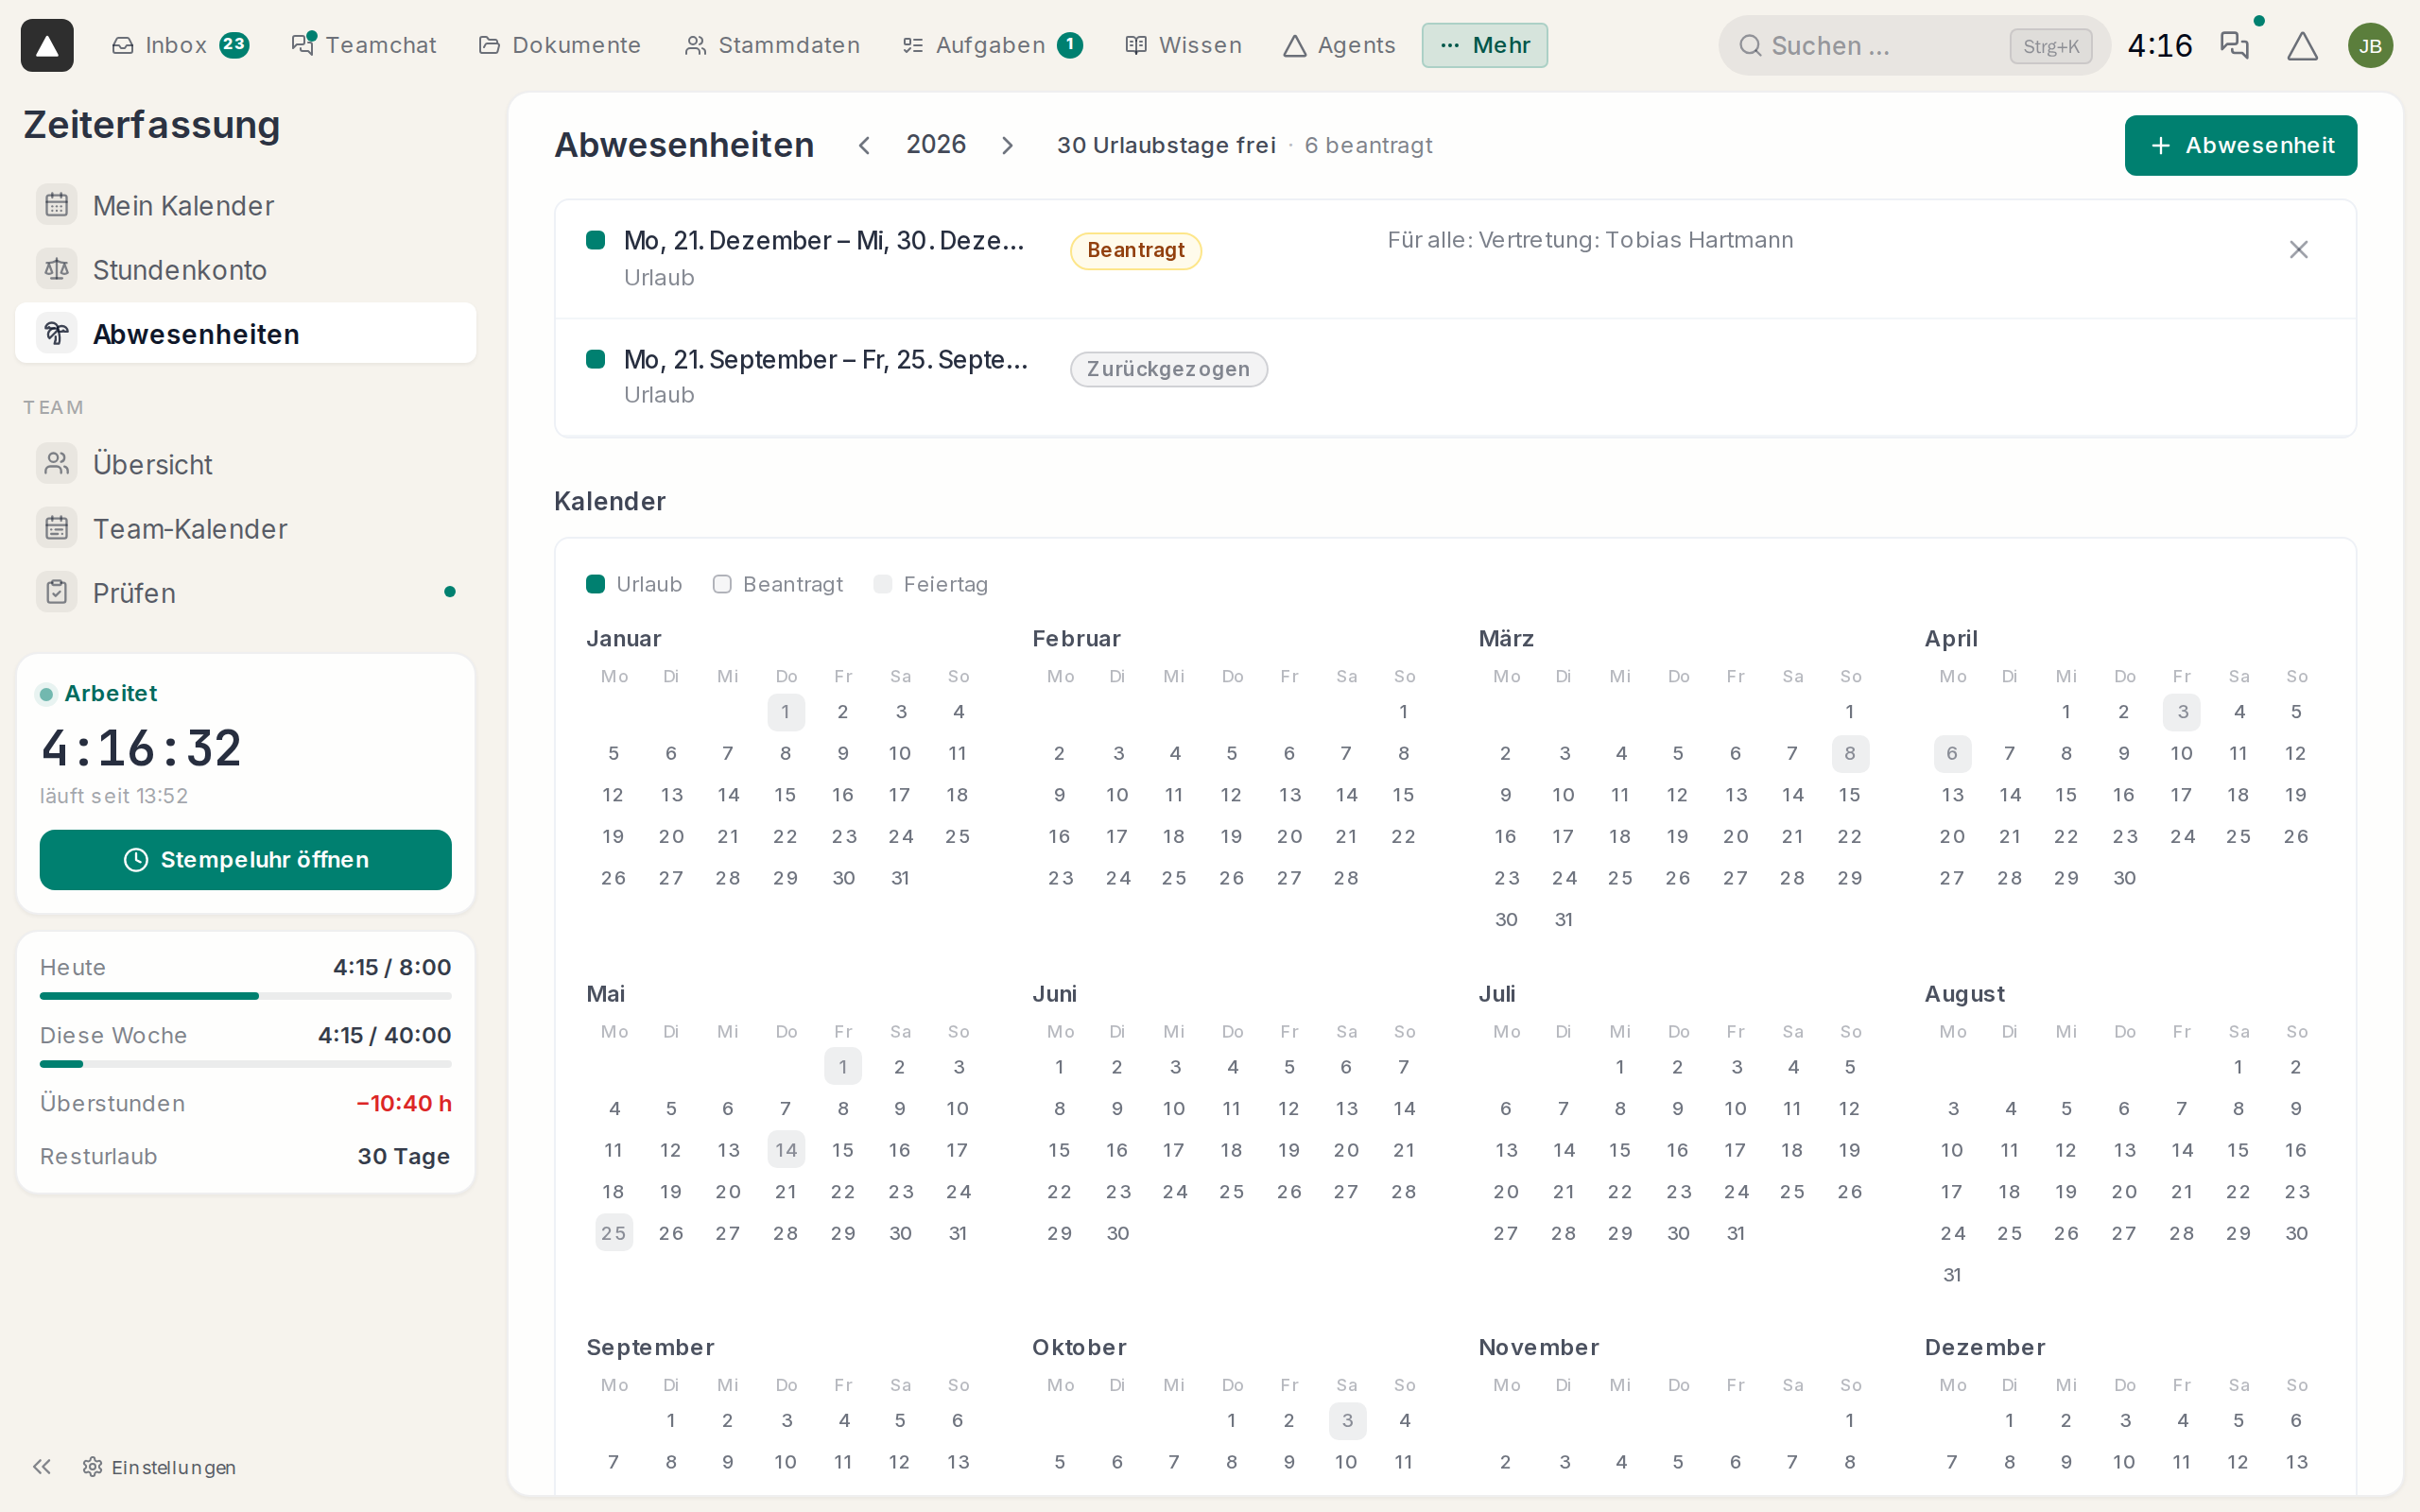Select October 3 in the calendar

(x=1347, y=1420)
